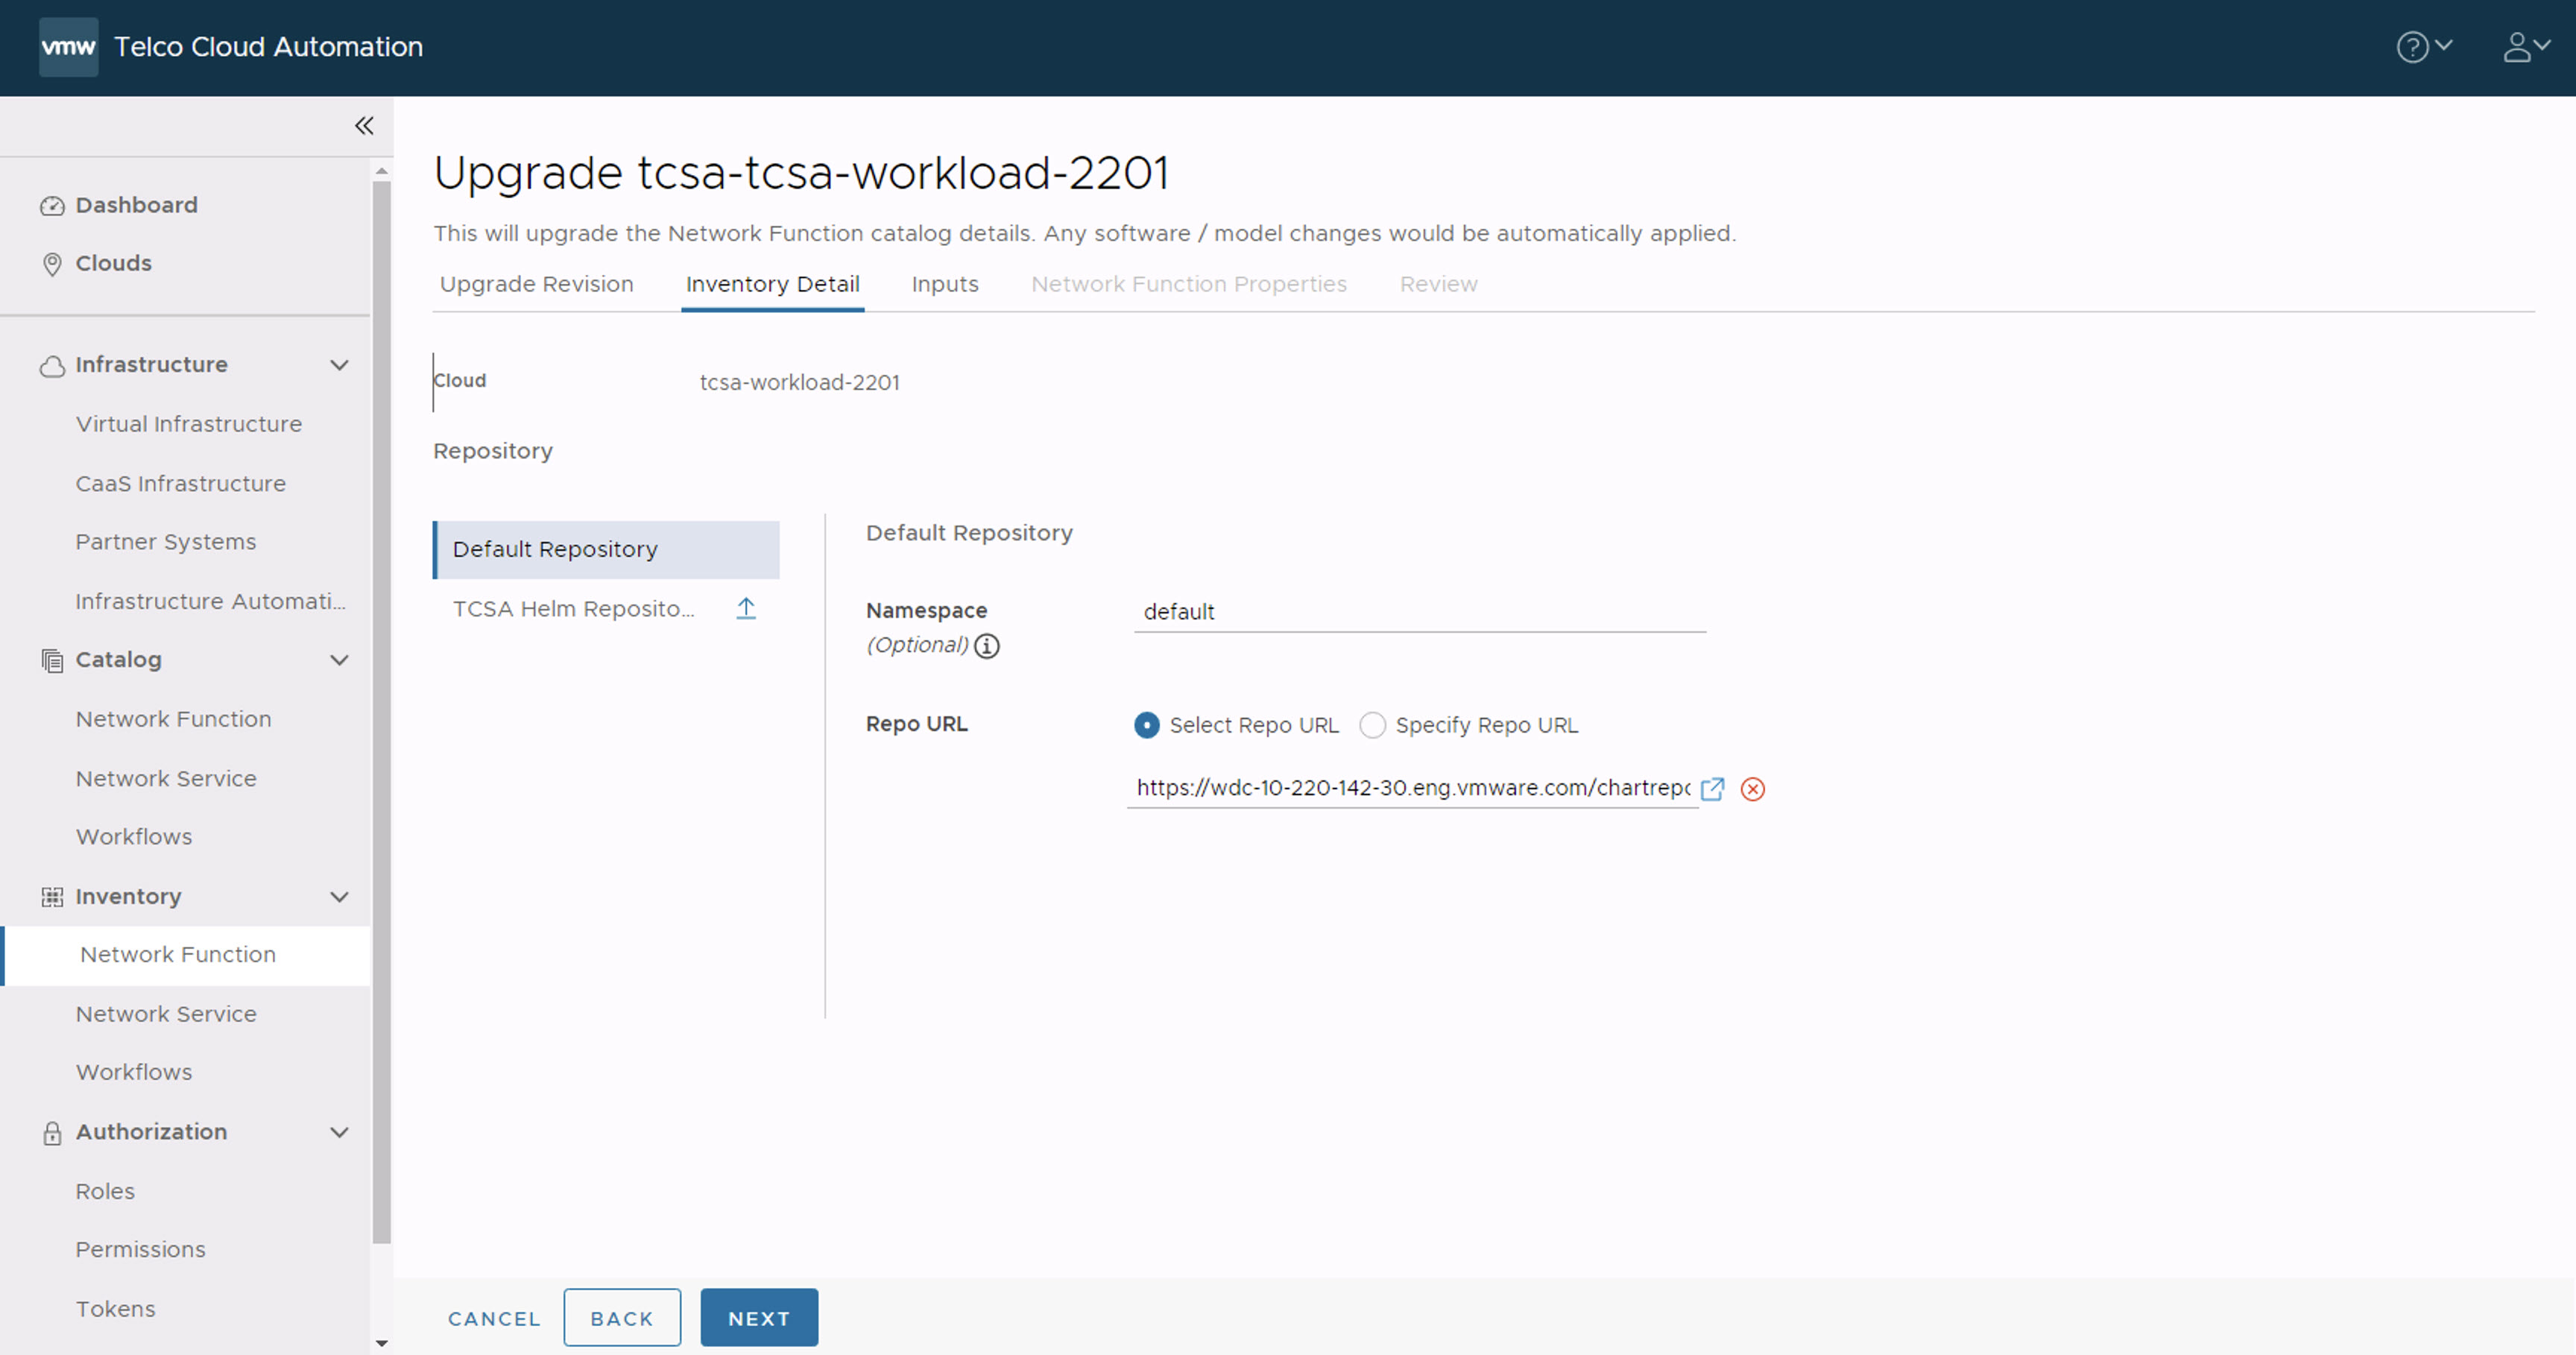The width and height of the screenshot is (2576, 1355).
Task: Select Default Repository in repository list
Action: point(606,550)
